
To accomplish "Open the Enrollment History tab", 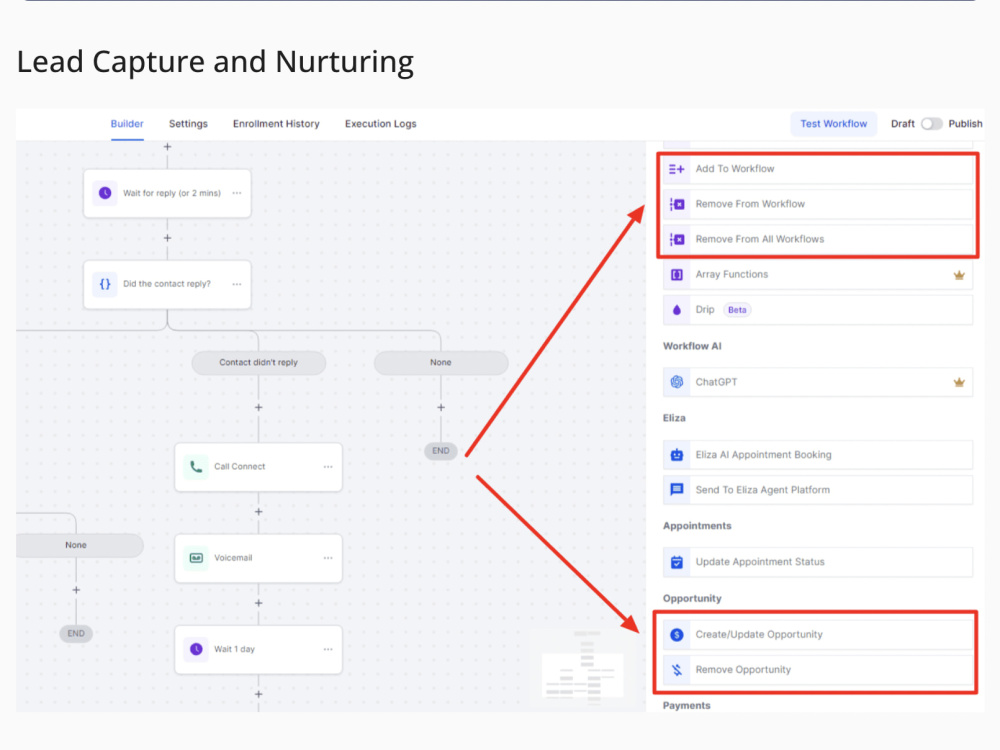I will point(276,124).
